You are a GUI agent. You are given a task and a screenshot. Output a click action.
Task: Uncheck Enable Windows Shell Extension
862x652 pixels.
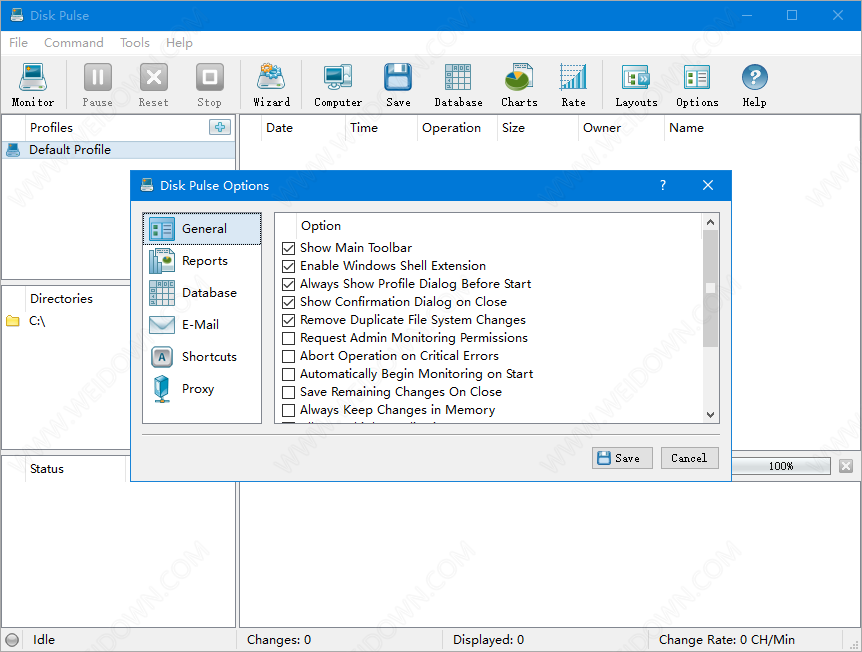tap(288, 267)
